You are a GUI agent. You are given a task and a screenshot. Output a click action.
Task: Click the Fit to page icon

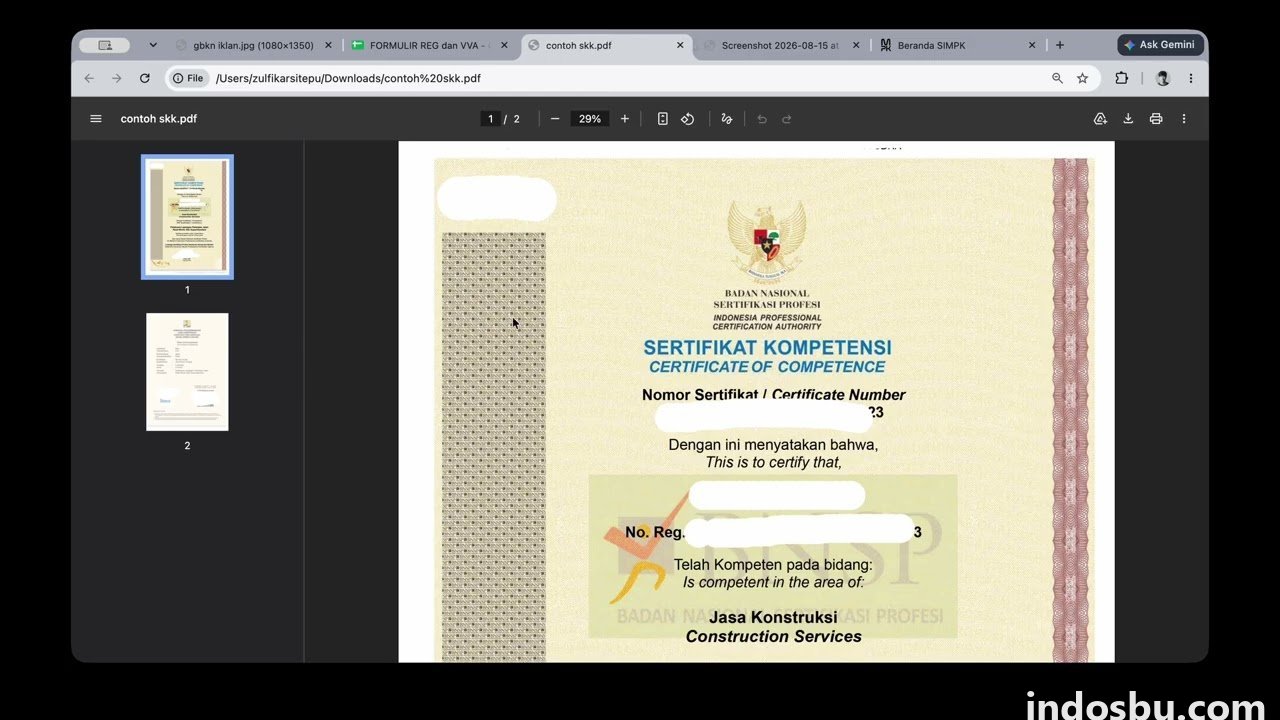(662, 119)
